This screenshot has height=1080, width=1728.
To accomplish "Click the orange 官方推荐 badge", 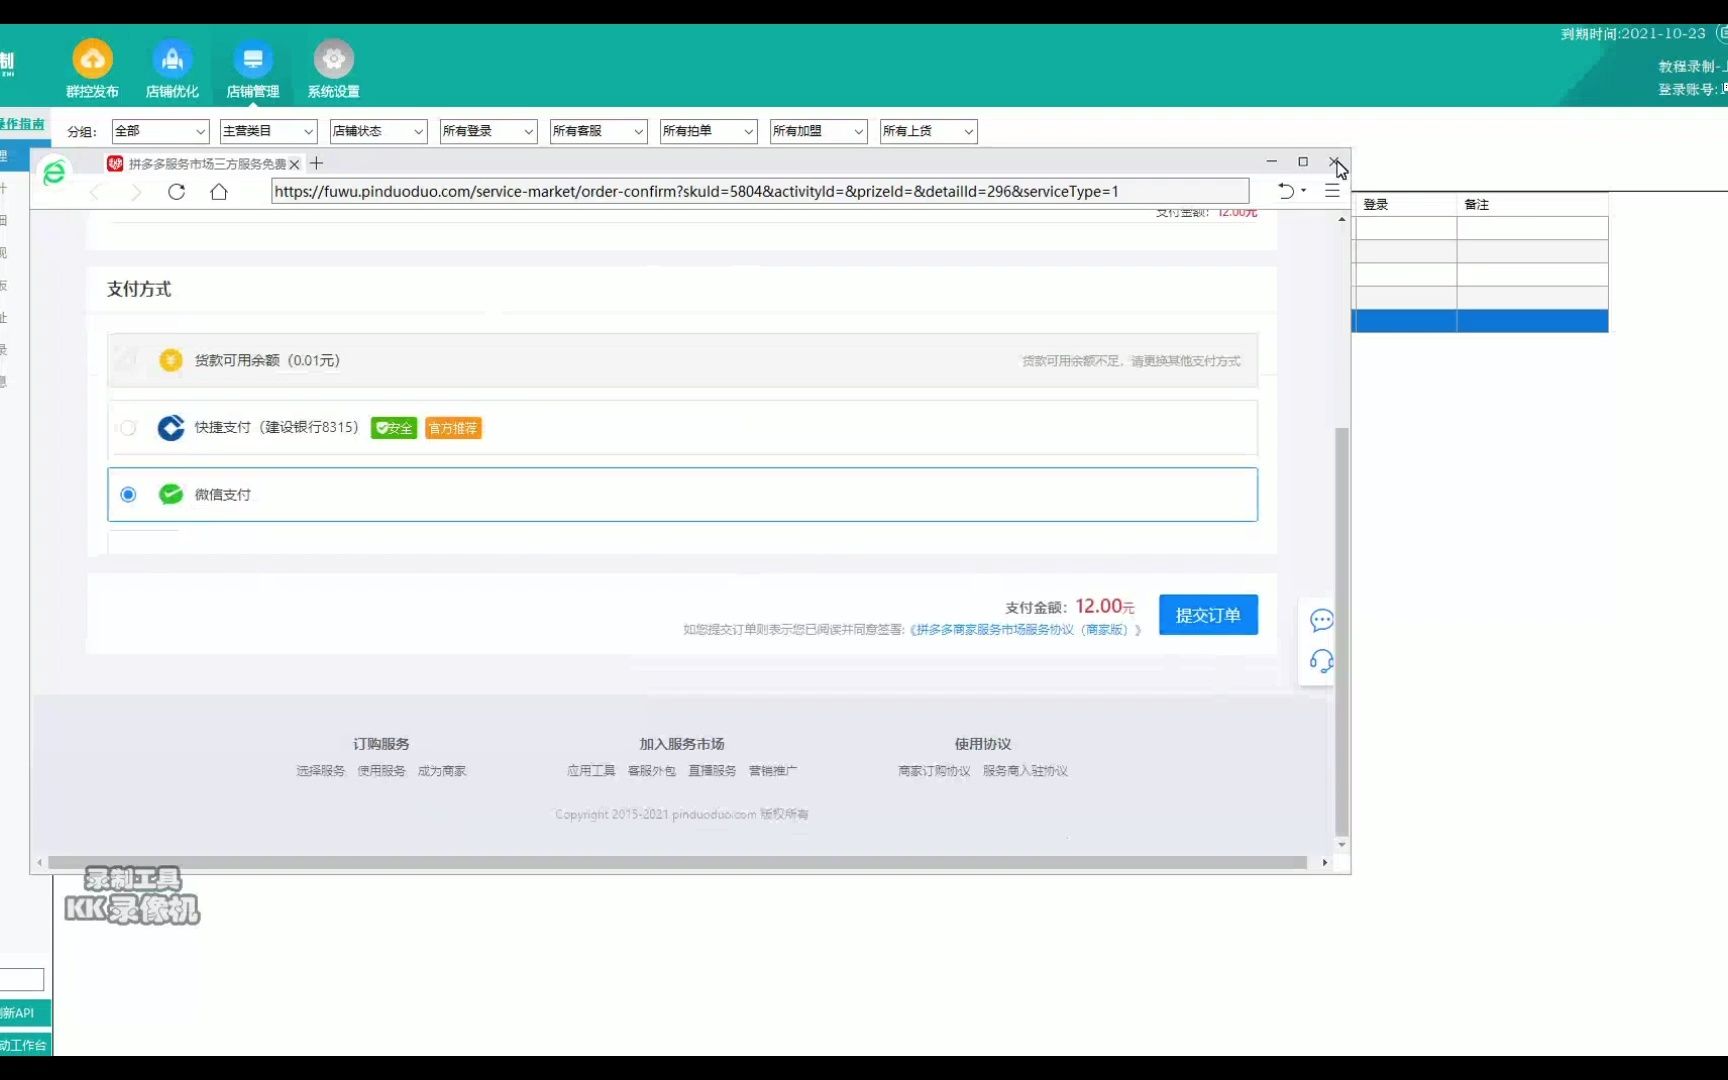I will pos(453,428).
